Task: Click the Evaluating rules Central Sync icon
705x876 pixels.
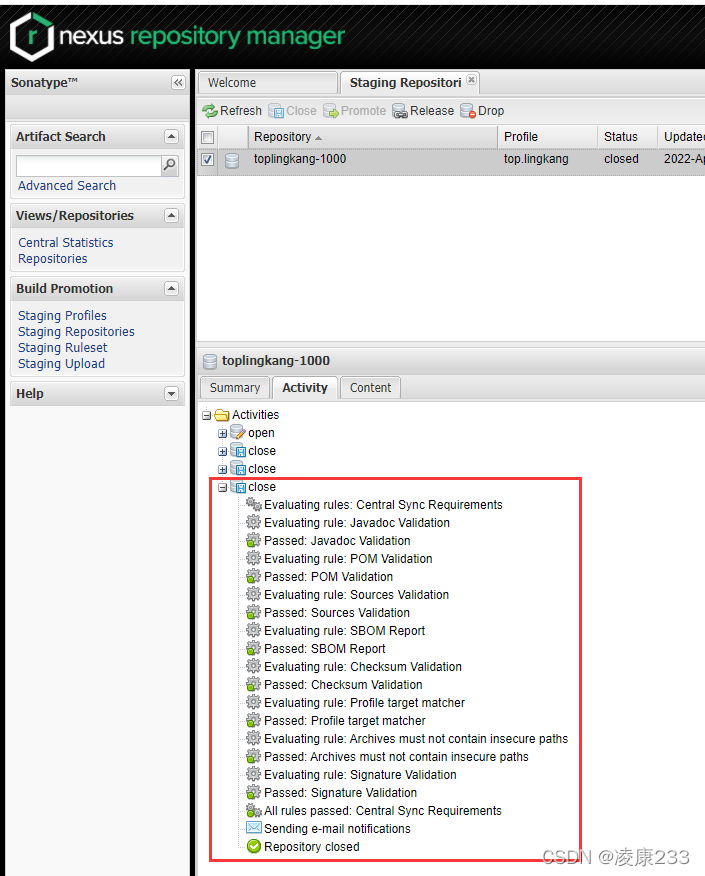Action: [254, 504]
